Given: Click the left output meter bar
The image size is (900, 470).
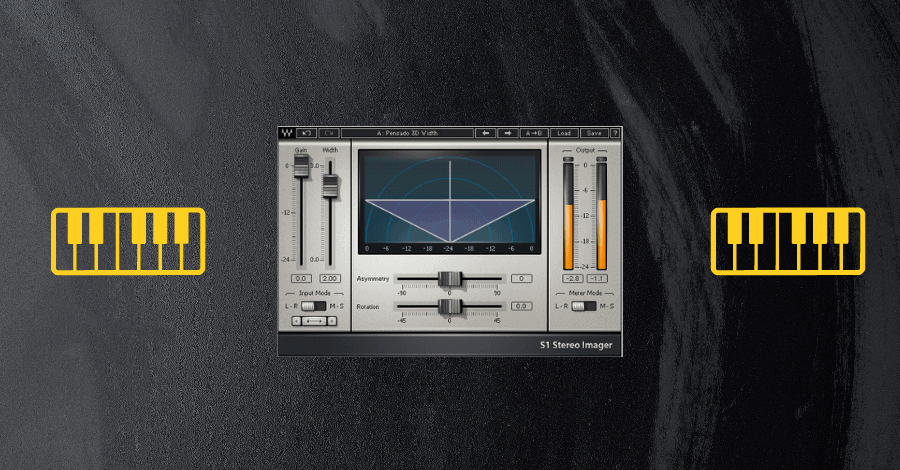Looking at the screenshot, I should (x=568, y=216).
